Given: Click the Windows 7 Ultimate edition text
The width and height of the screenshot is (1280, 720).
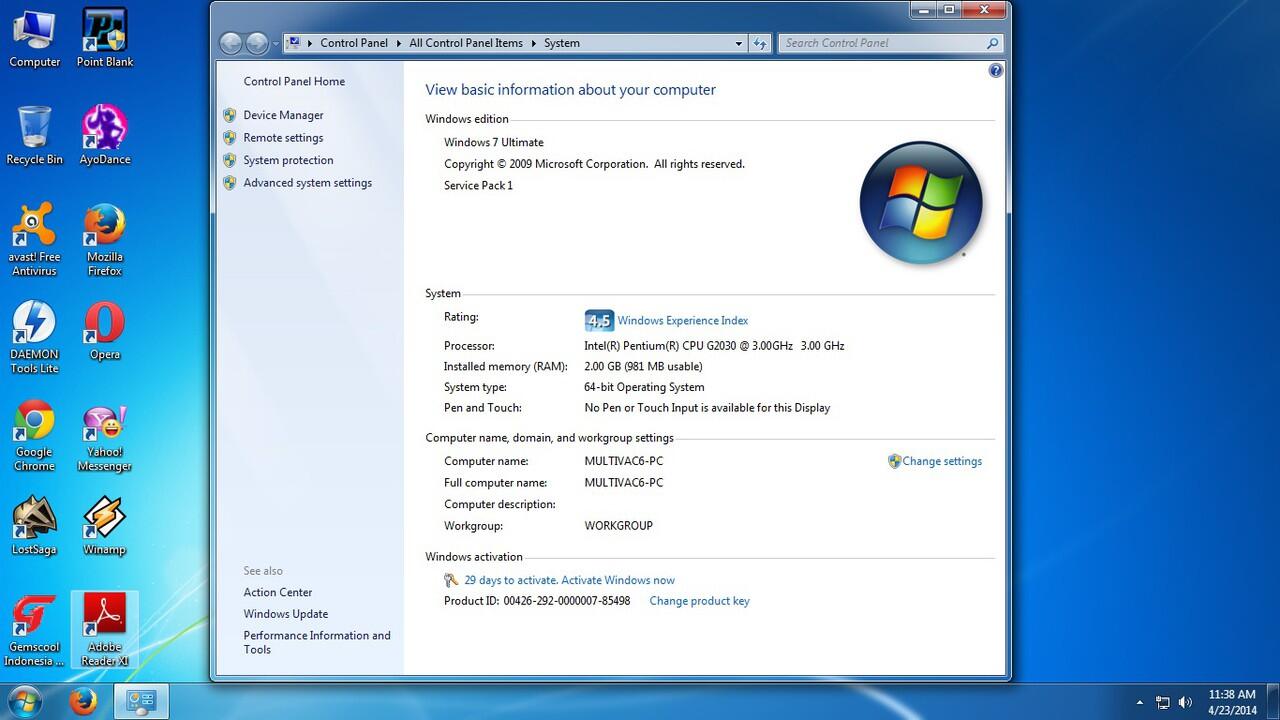Looking at the screenshot, I should 494,142.
